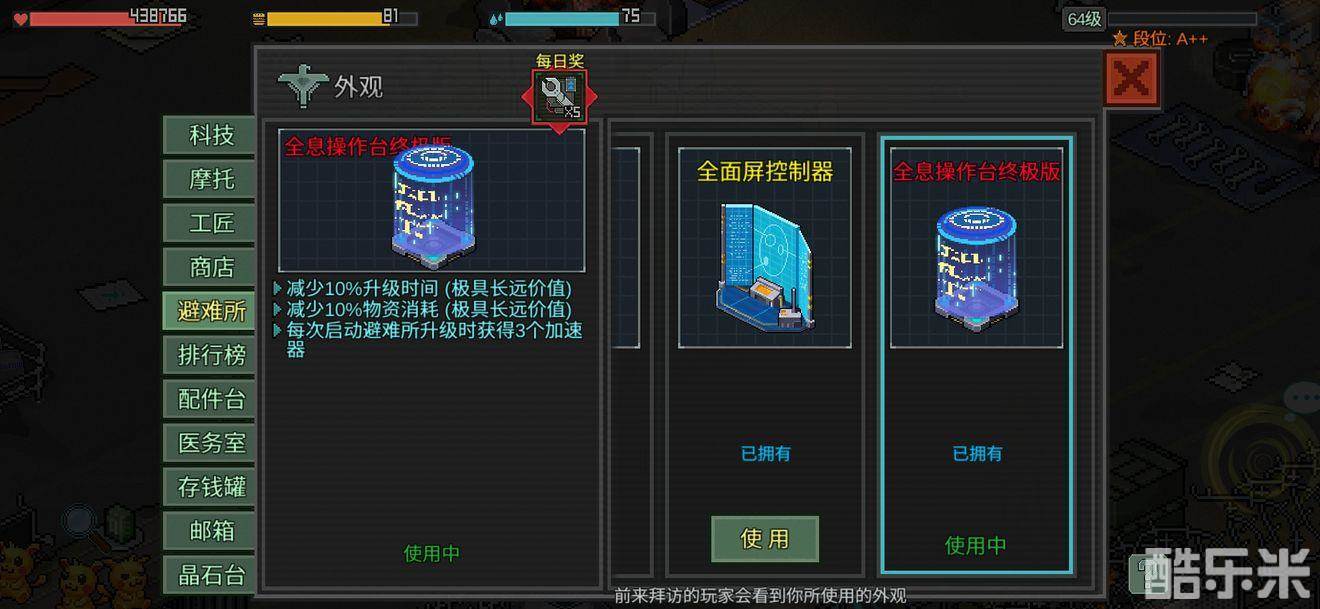Open the 排行榜 leaderboard tab

[211, 355]
